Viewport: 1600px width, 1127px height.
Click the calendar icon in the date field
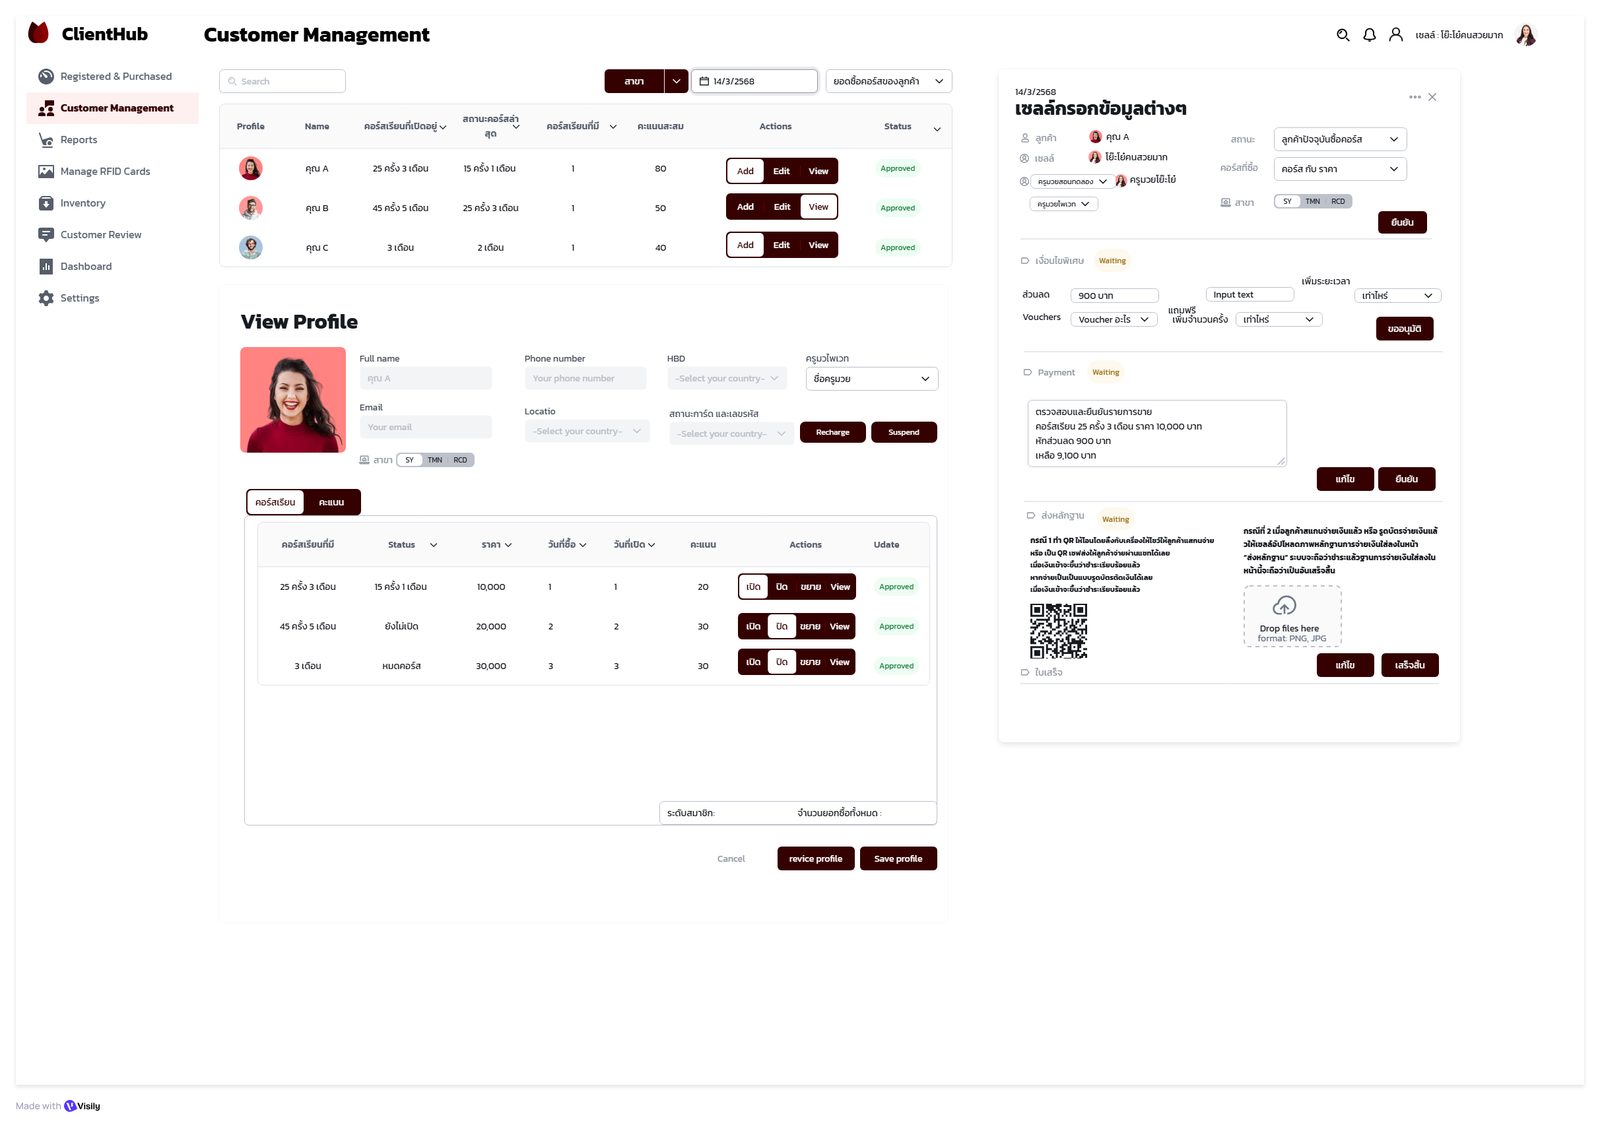tap(704, 81)
